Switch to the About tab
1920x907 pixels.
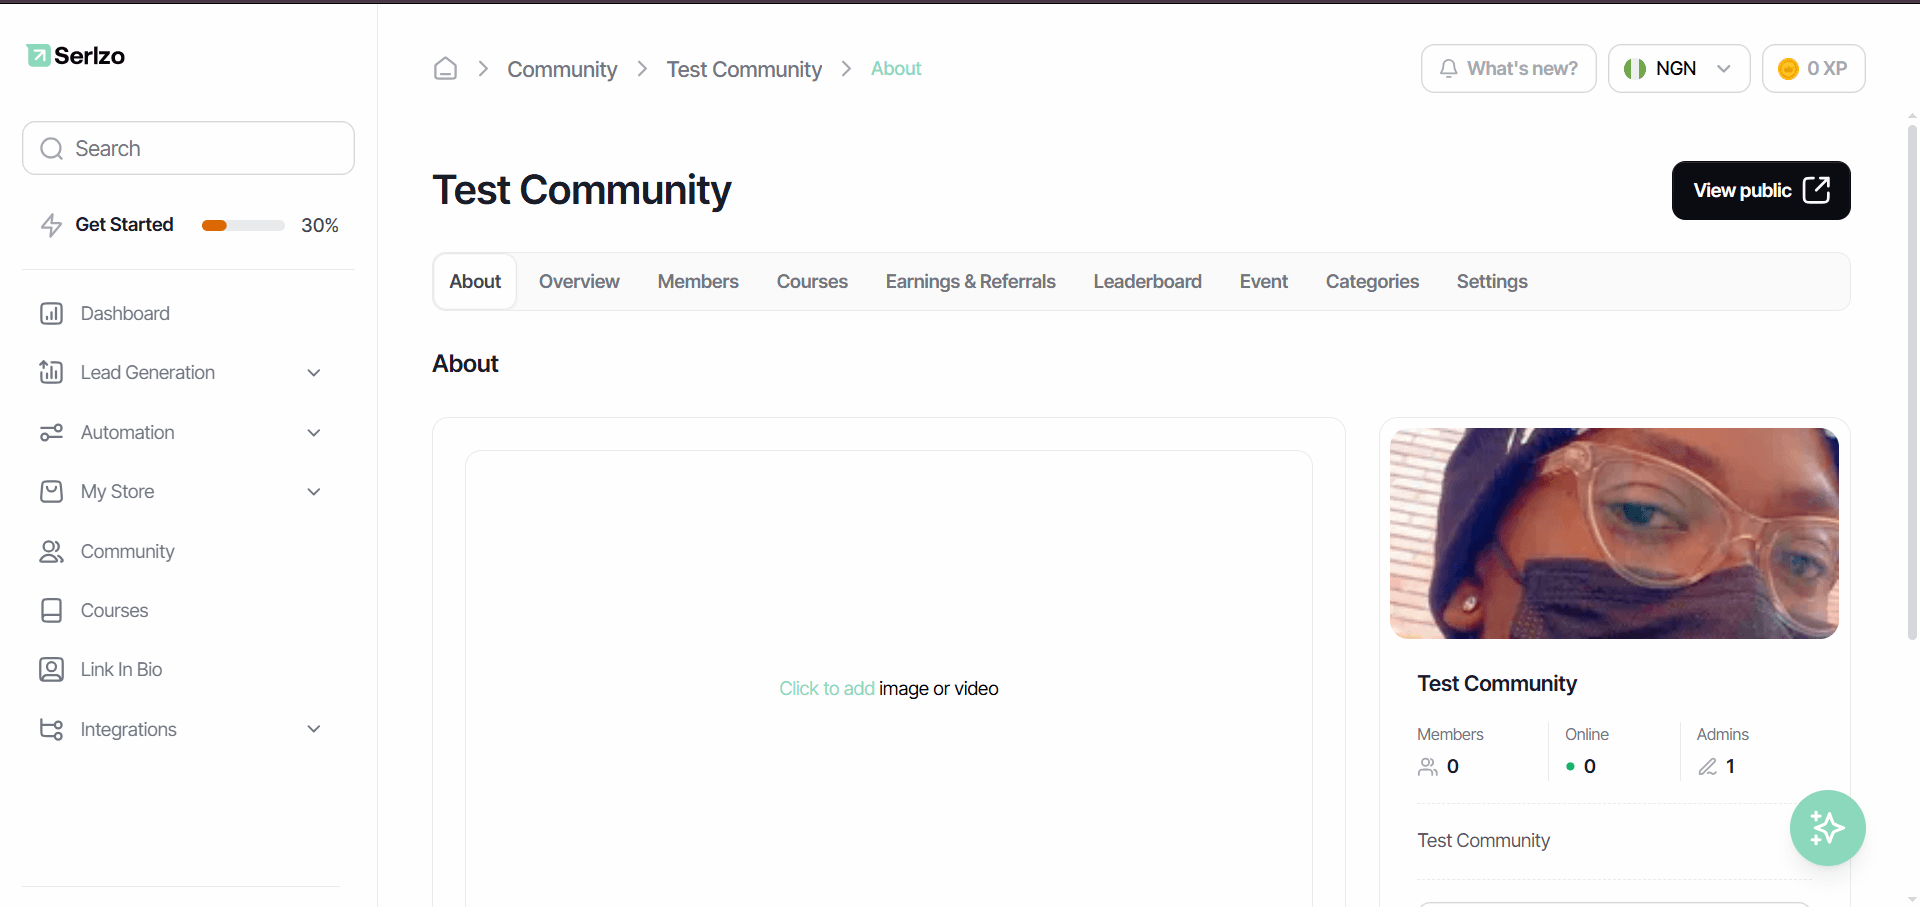pos(475,282)
